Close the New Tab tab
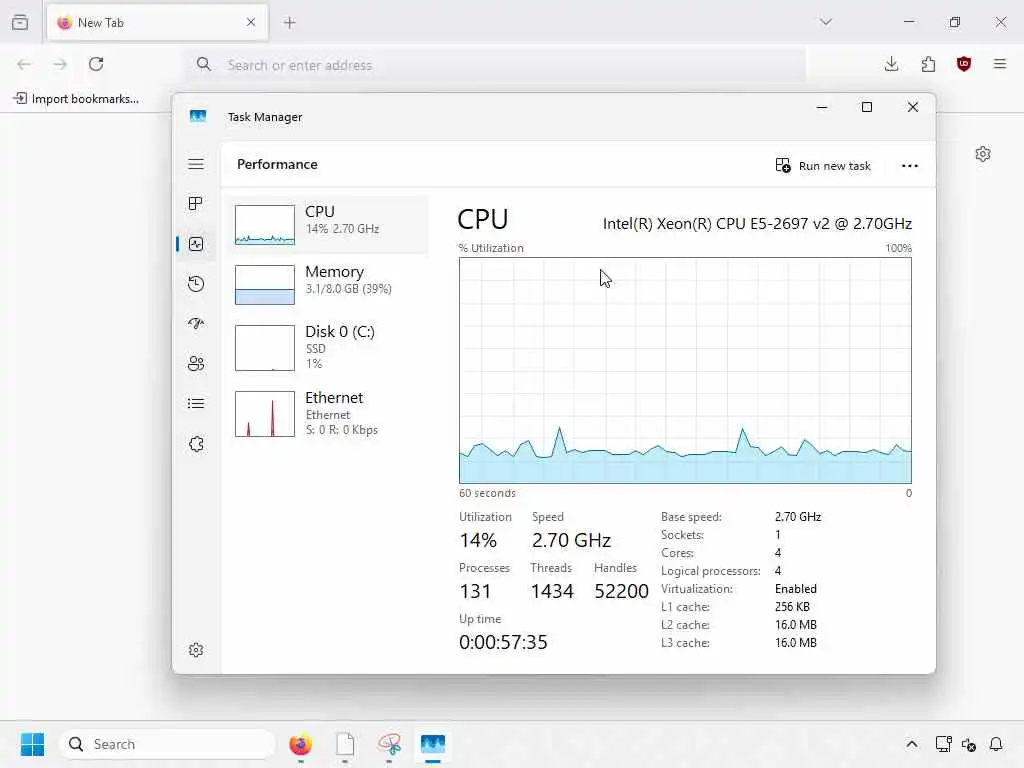The image size is (1024, 768). tap(251, 22)
